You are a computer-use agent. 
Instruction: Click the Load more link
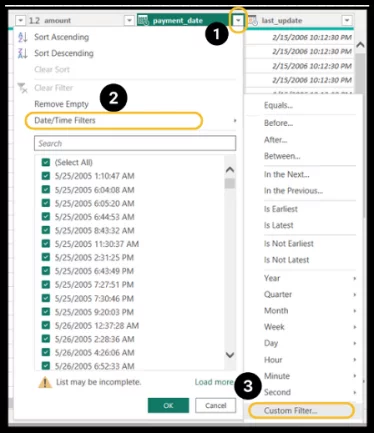tap(214, 382)
